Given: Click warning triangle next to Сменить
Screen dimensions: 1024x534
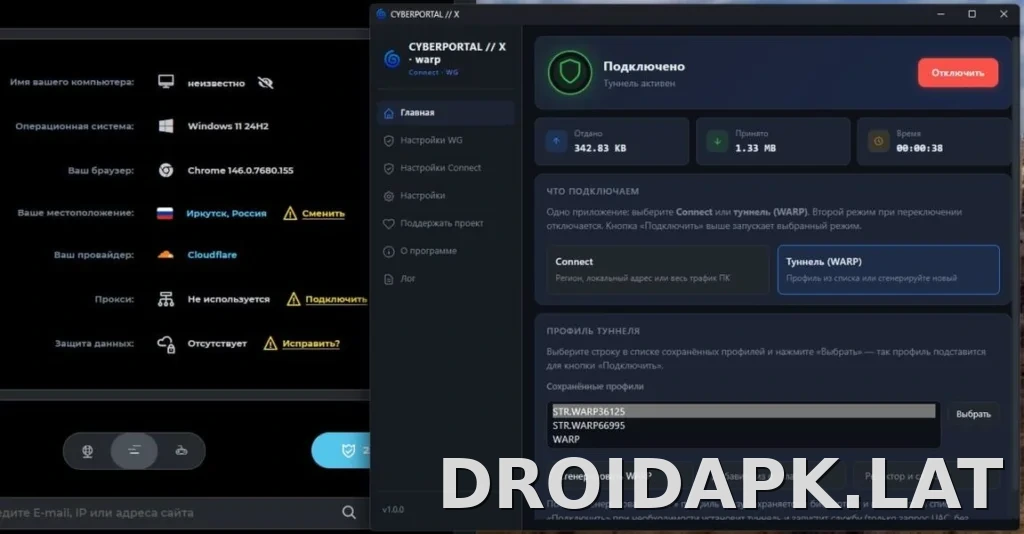Looking at the screenshot, I should coord(290,213).
